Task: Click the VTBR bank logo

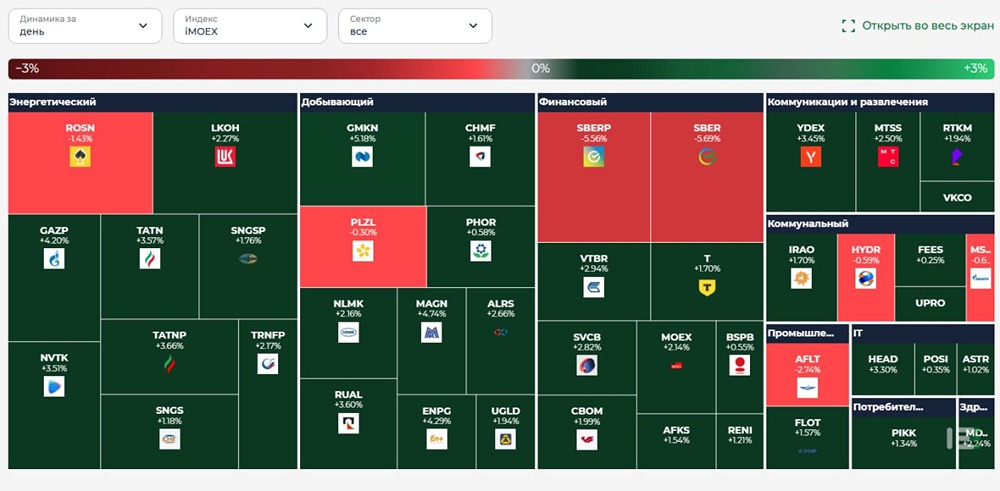Action: click(594, 287)
